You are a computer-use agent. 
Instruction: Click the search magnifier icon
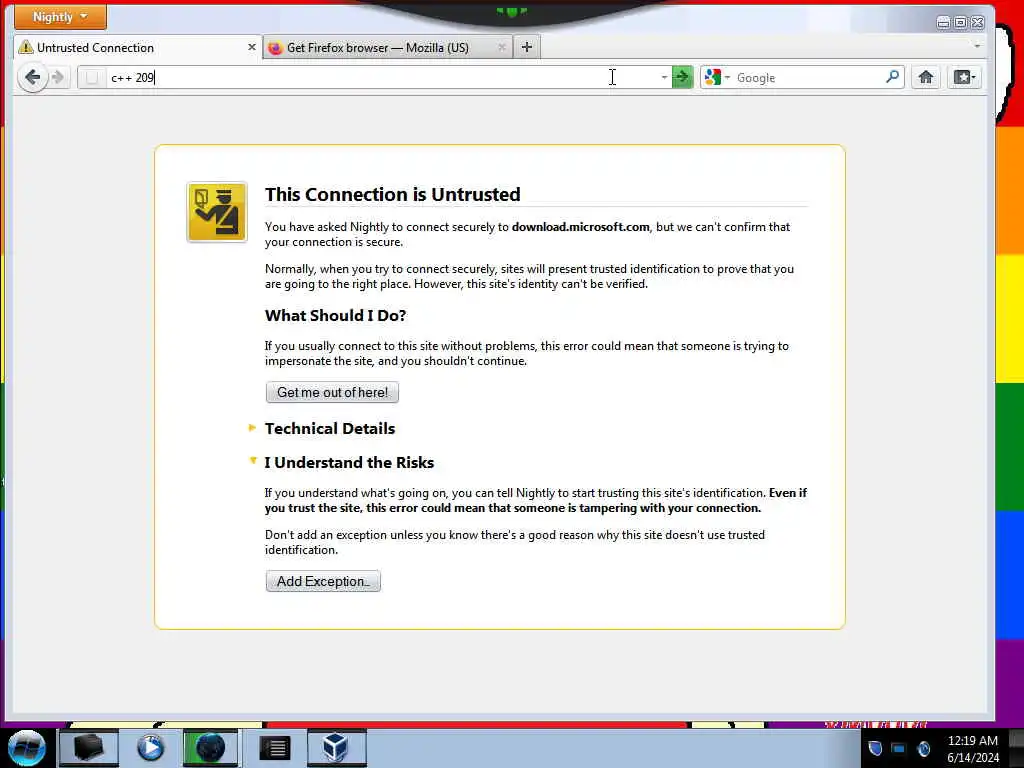892,77
